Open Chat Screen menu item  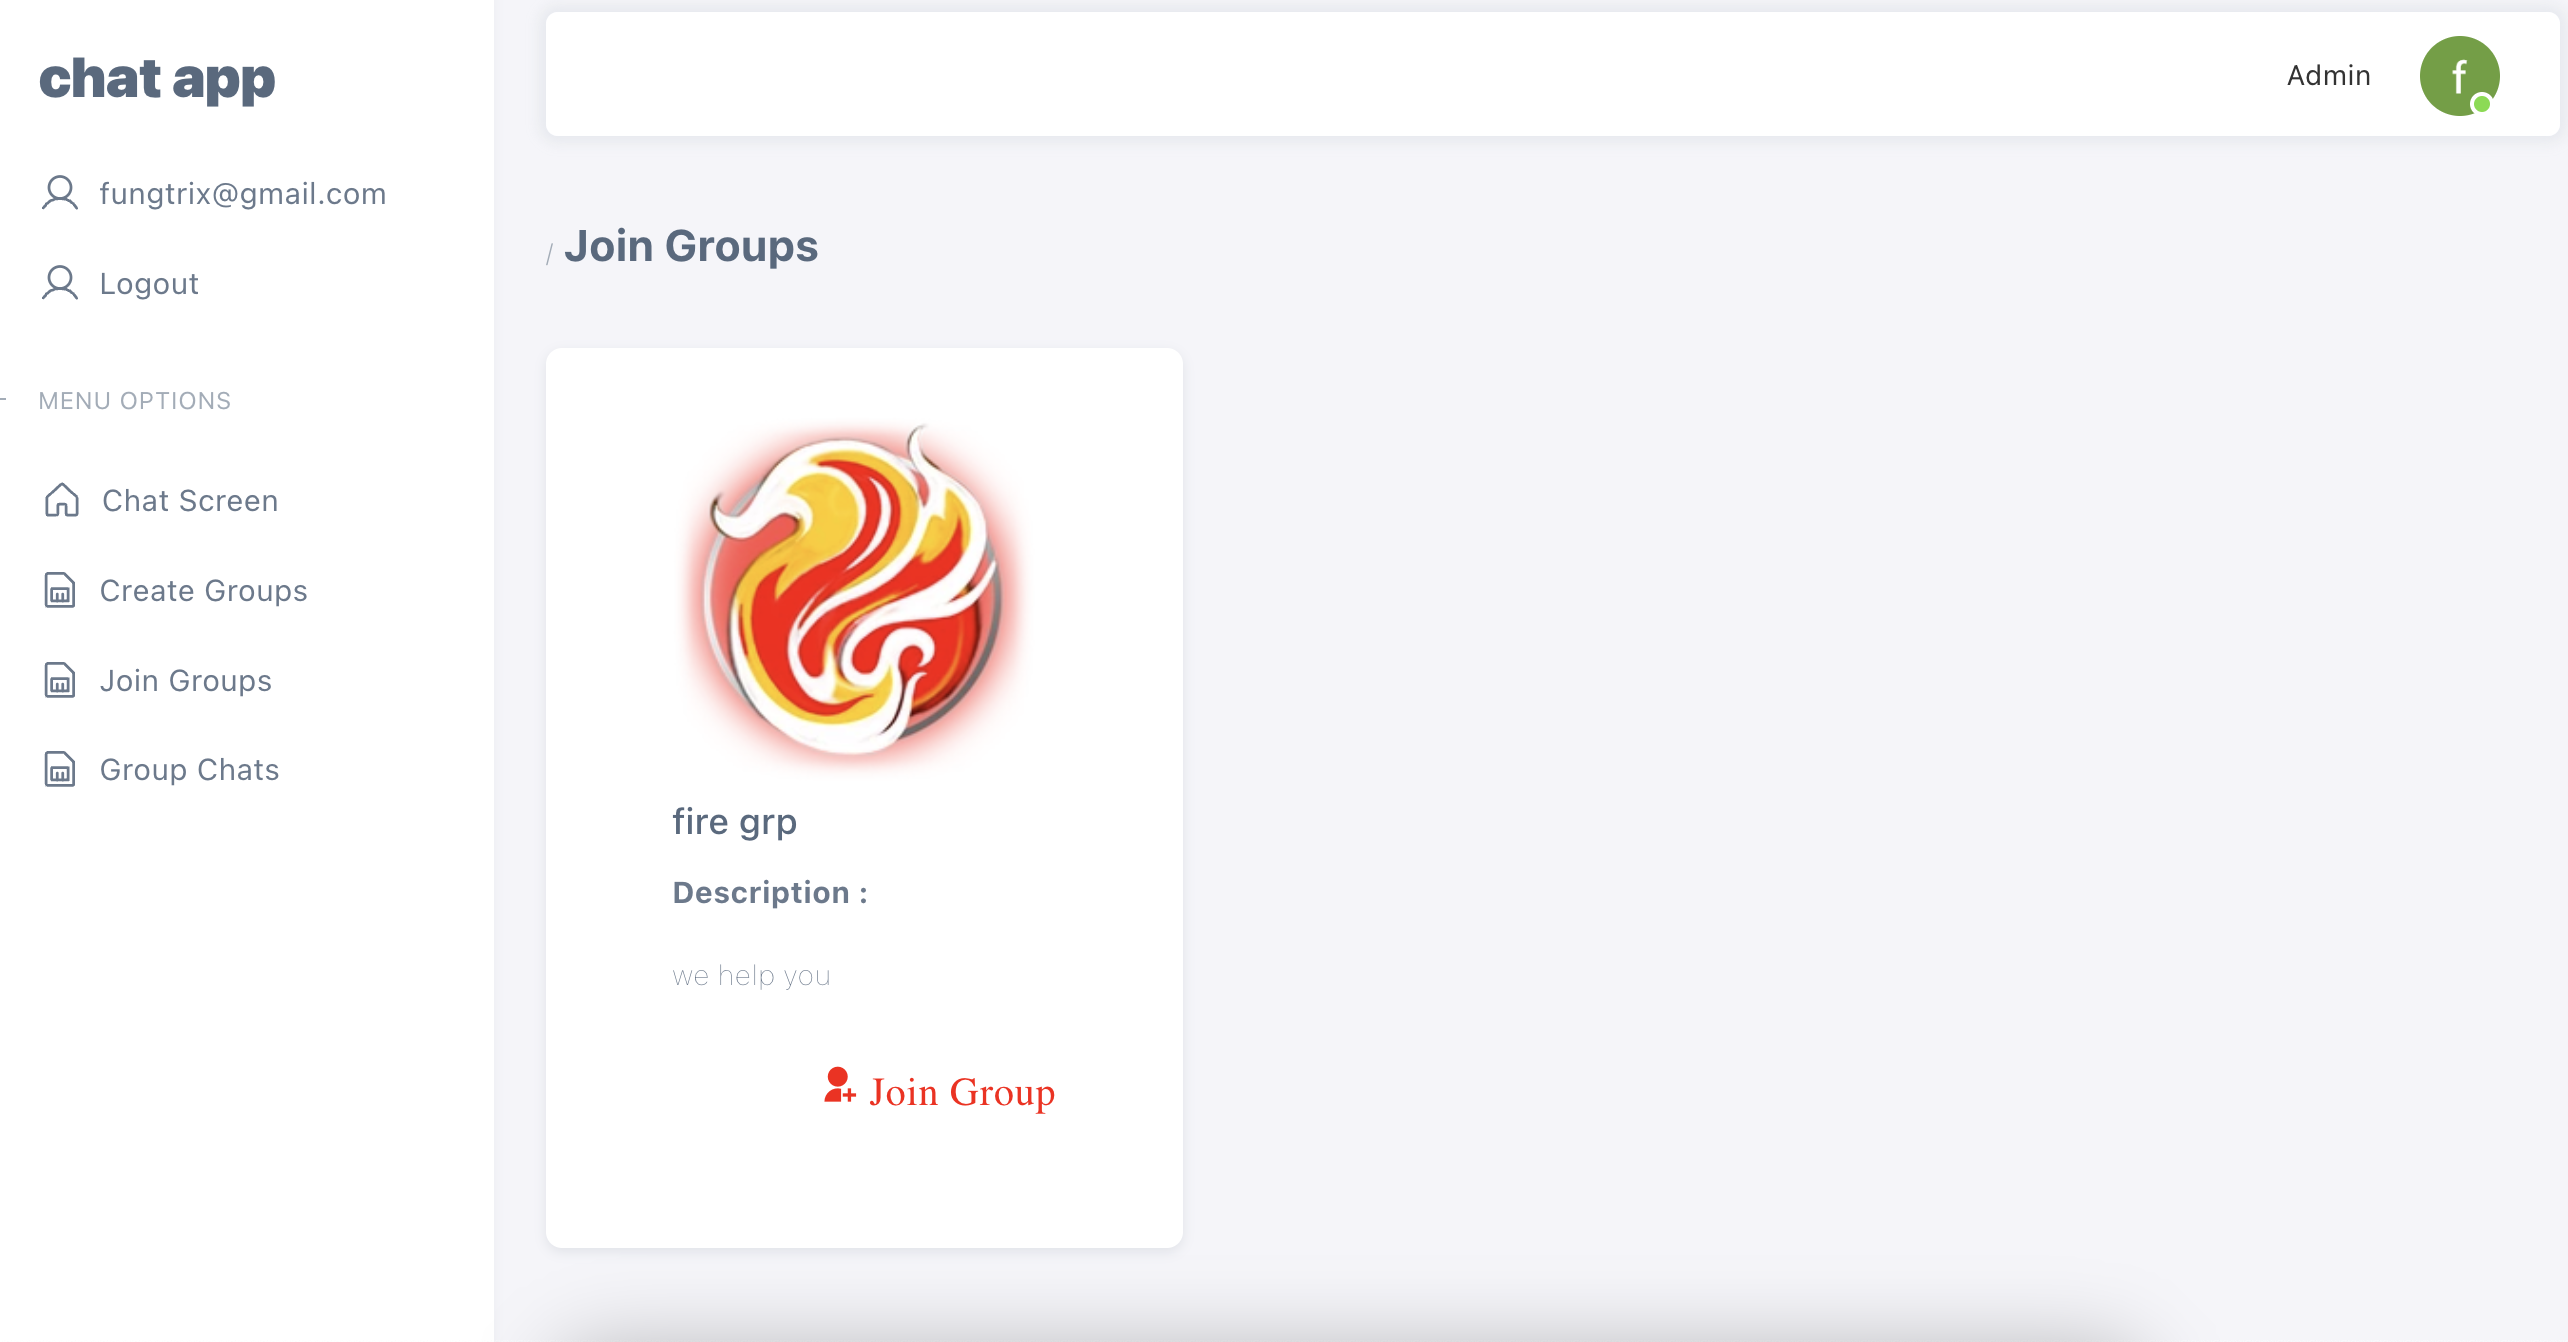pyautogui.click(x=190, y=500)
